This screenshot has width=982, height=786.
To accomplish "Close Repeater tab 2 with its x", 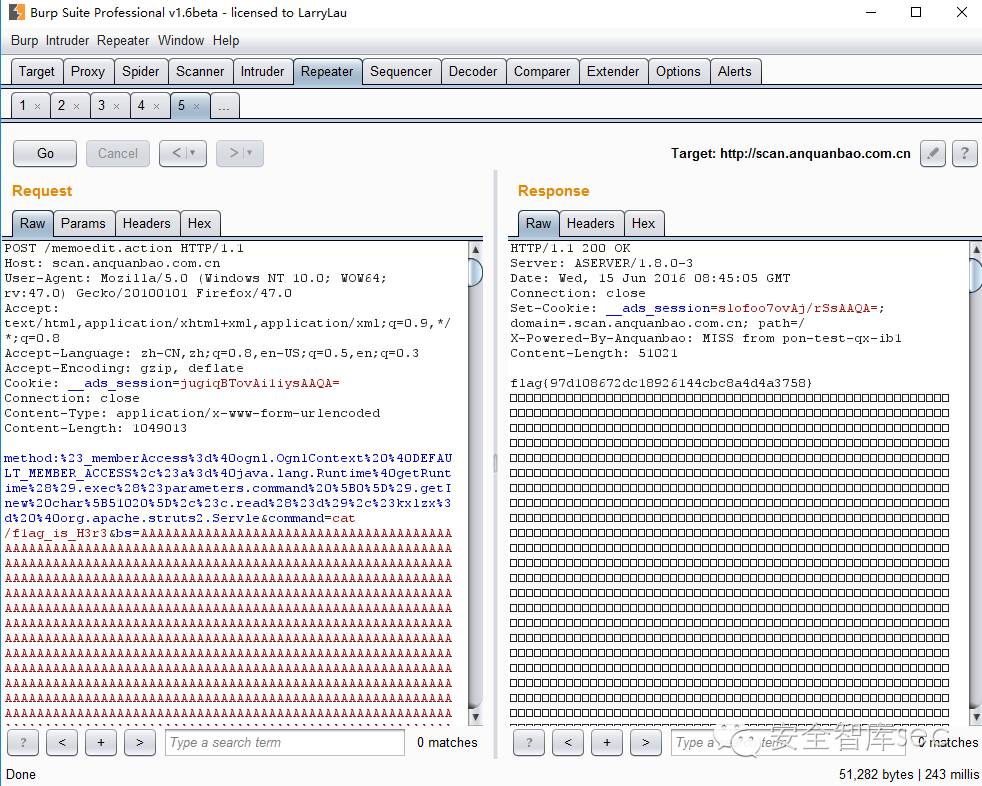I will [x=76, y=106].
